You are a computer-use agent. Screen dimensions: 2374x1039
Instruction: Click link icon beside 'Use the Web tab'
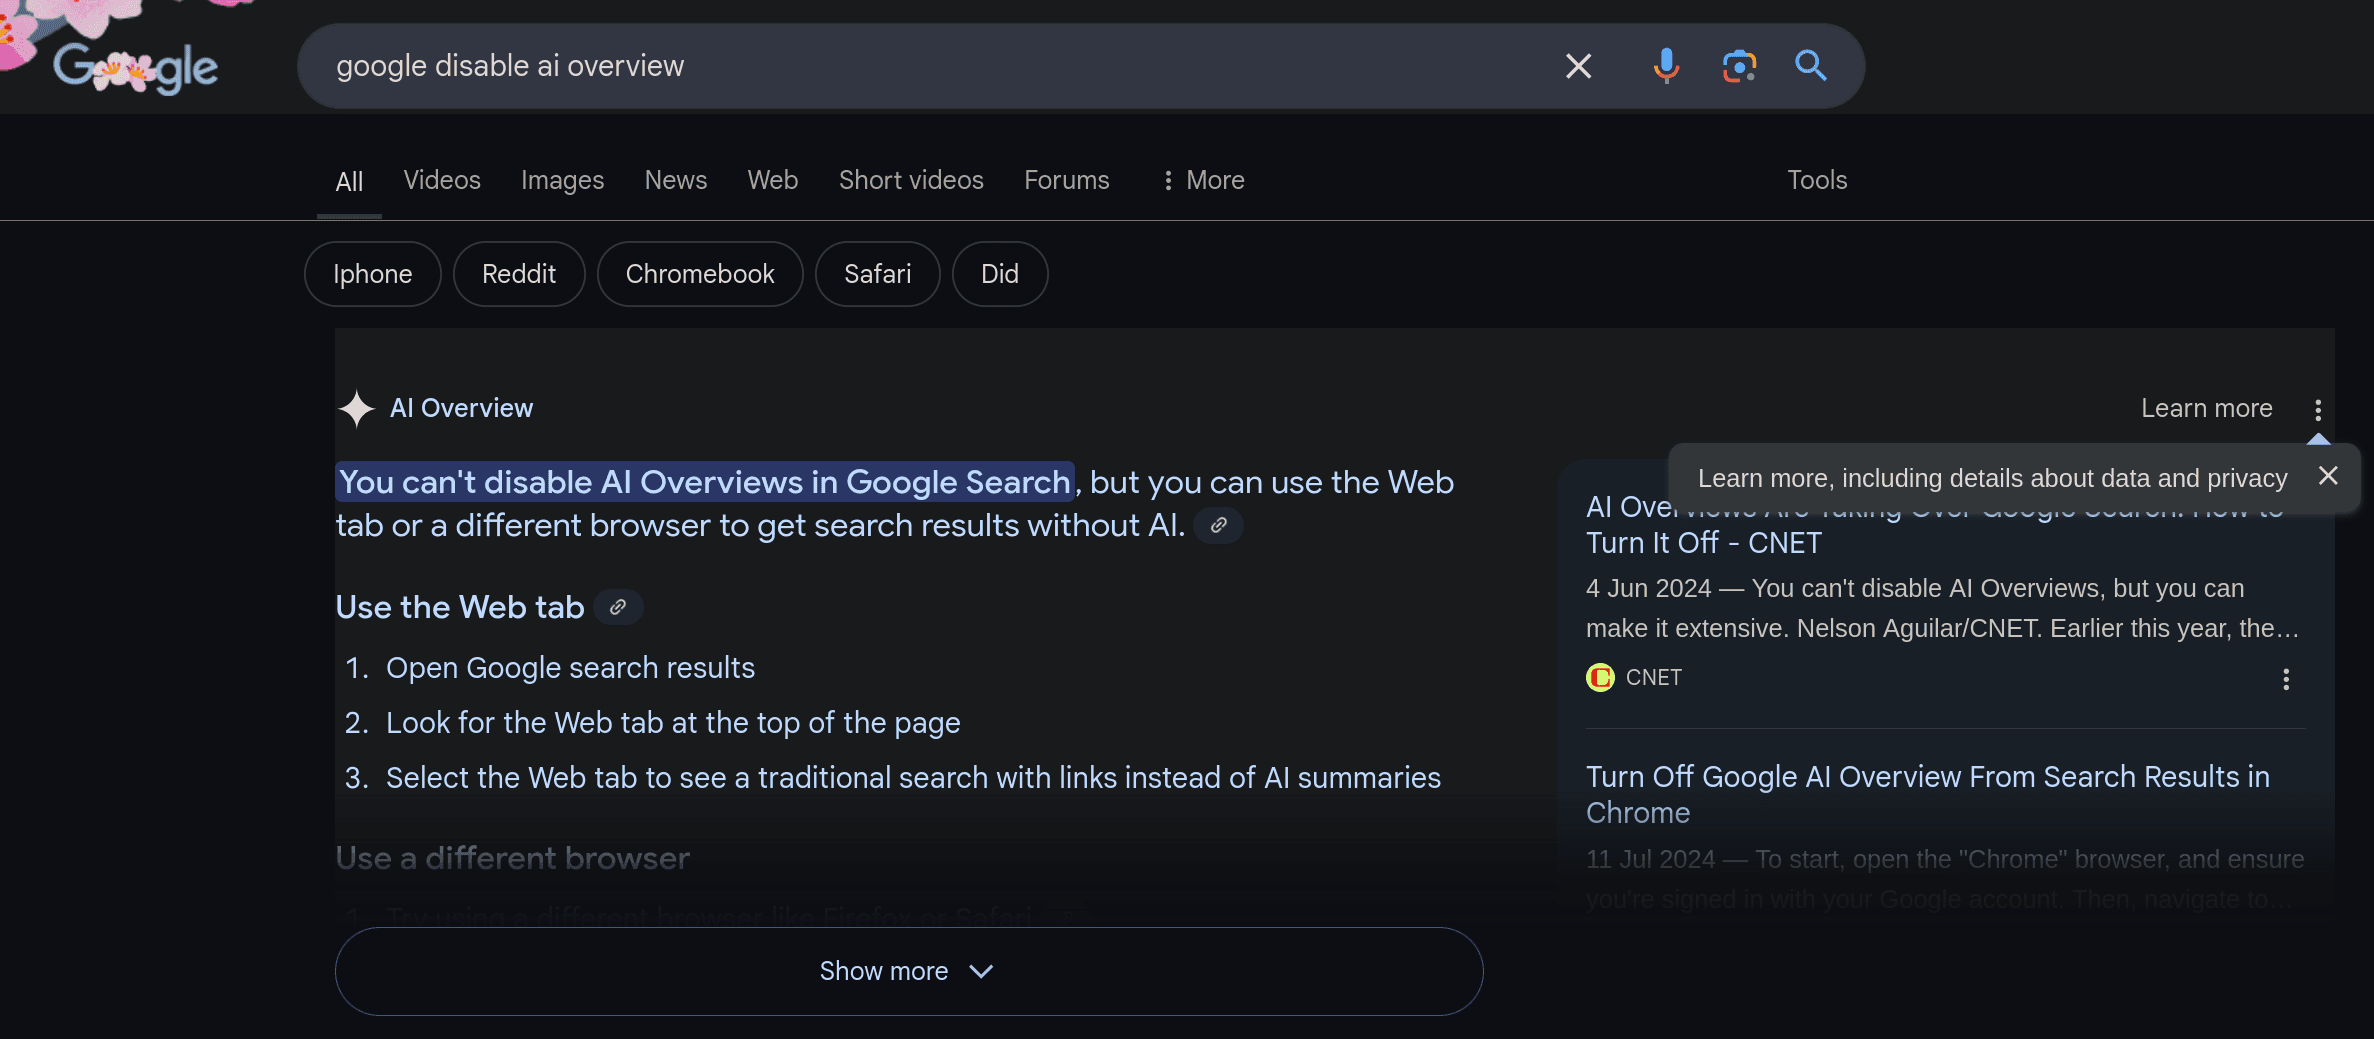tap(618, 607)
